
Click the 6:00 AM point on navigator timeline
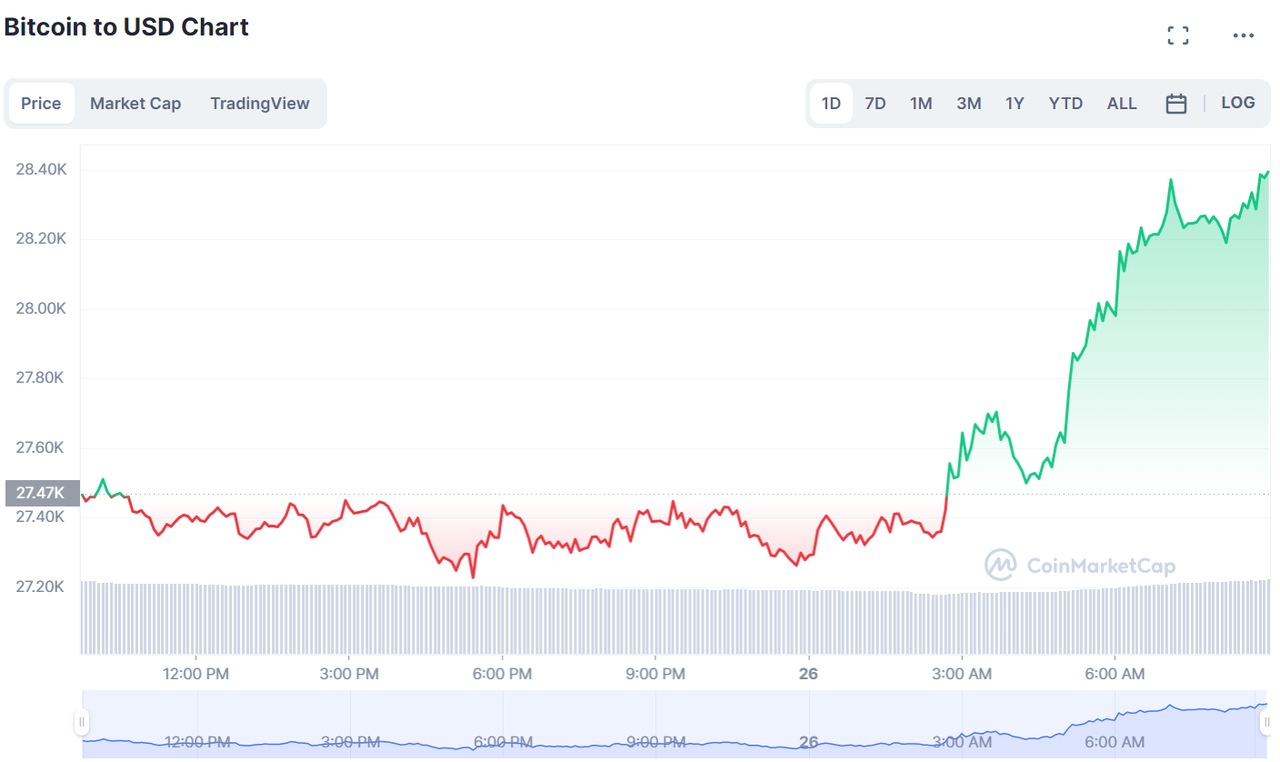1114,742
